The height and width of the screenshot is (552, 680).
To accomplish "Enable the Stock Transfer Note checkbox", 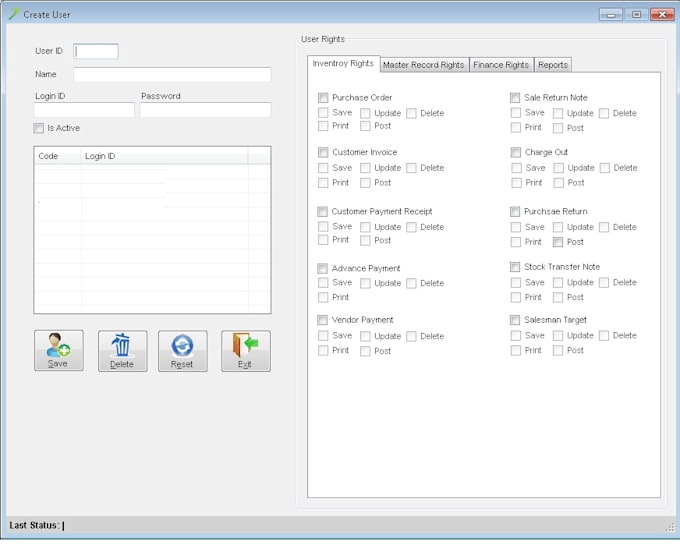I will (515, 267).
